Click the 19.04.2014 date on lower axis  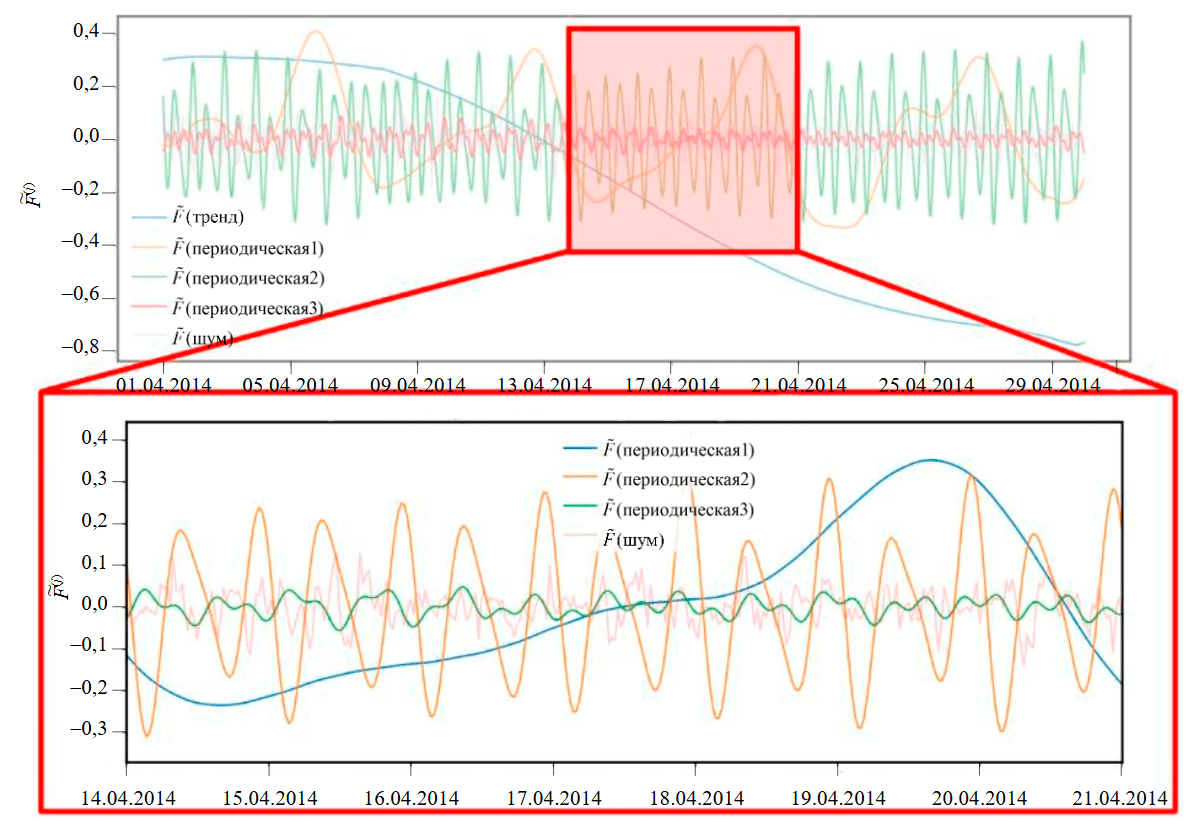[838, 797]
